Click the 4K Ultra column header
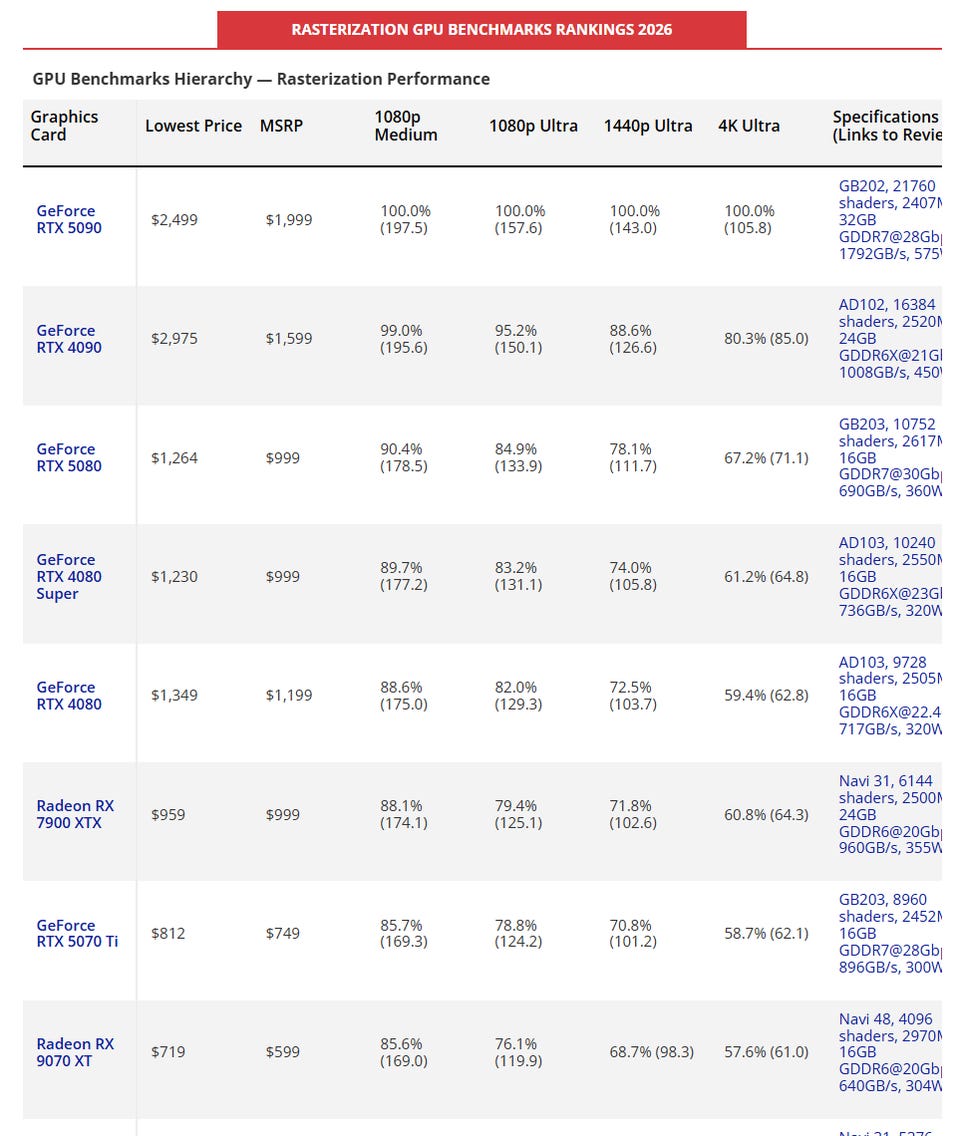This screenshot has height=1136, width=960. click(749, 126)
